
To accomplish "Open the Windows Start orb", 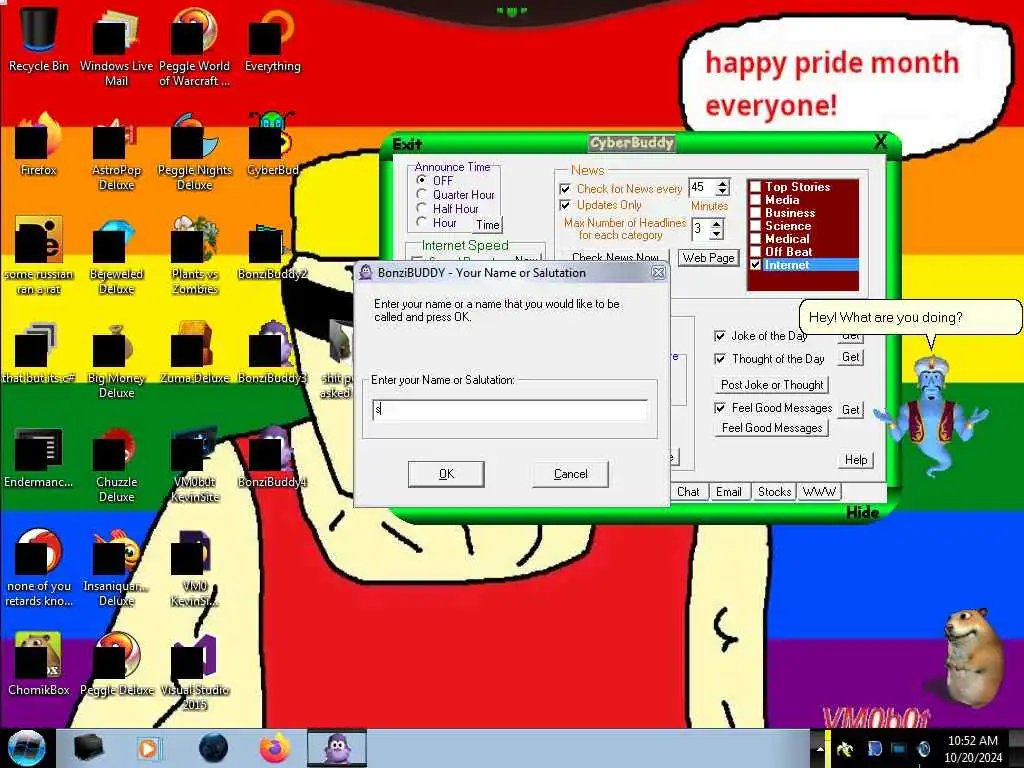I will point(26,748).
